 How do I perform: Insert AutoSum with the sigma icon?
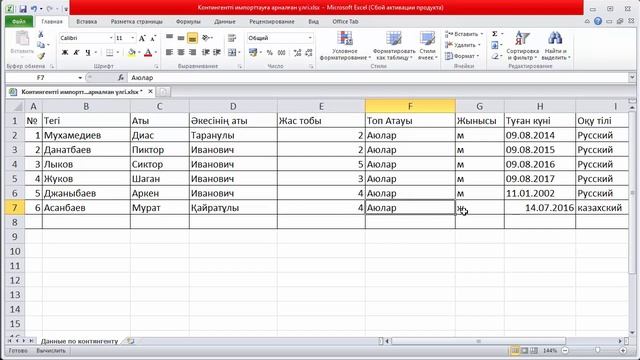[495, 34]
